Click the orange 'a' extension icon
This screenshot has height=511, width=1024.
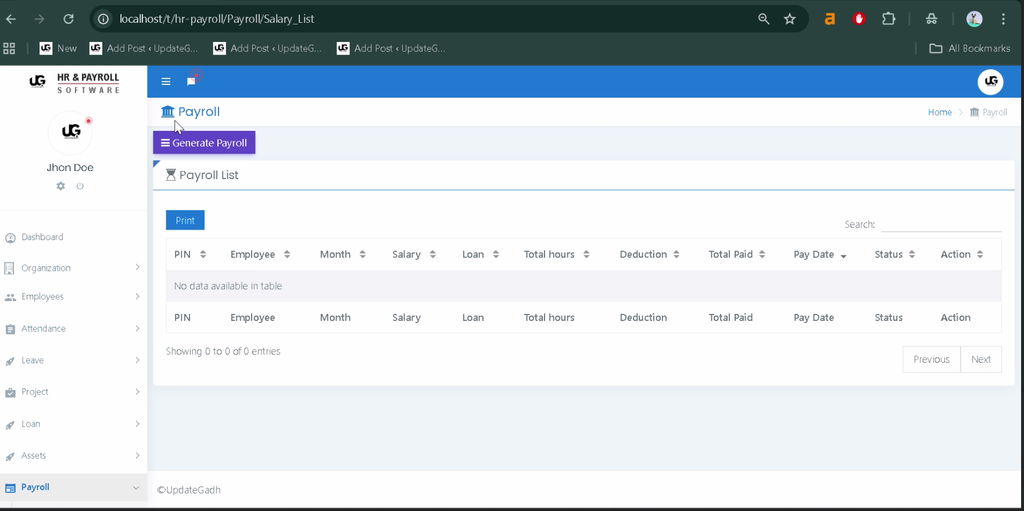[829, 19]
